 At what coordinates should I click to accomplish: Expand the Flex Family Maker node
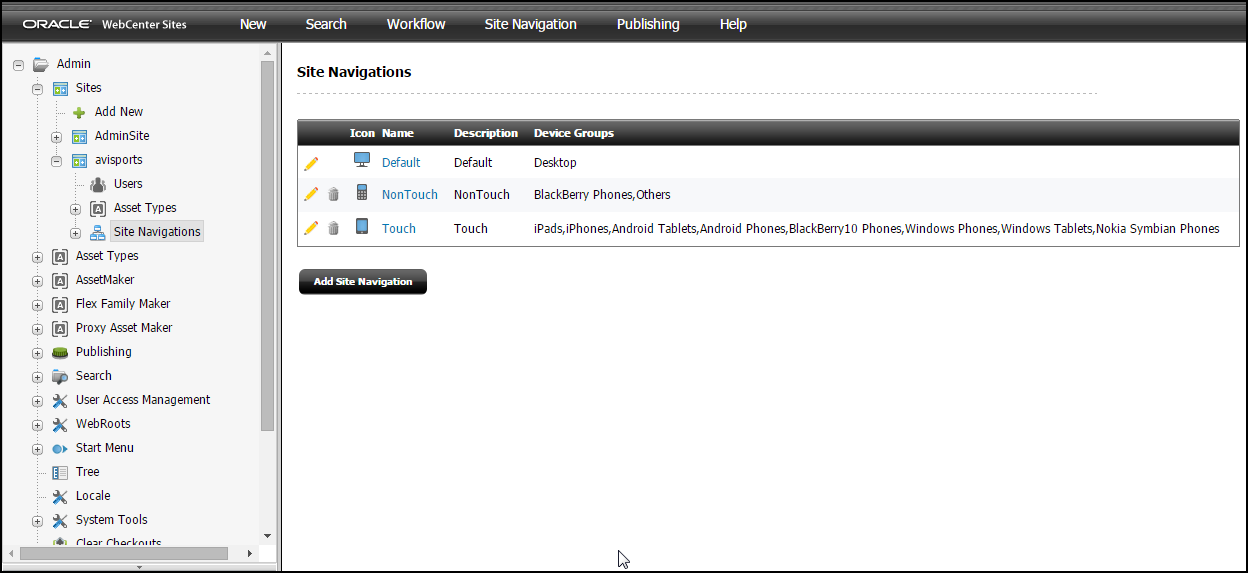37,305
